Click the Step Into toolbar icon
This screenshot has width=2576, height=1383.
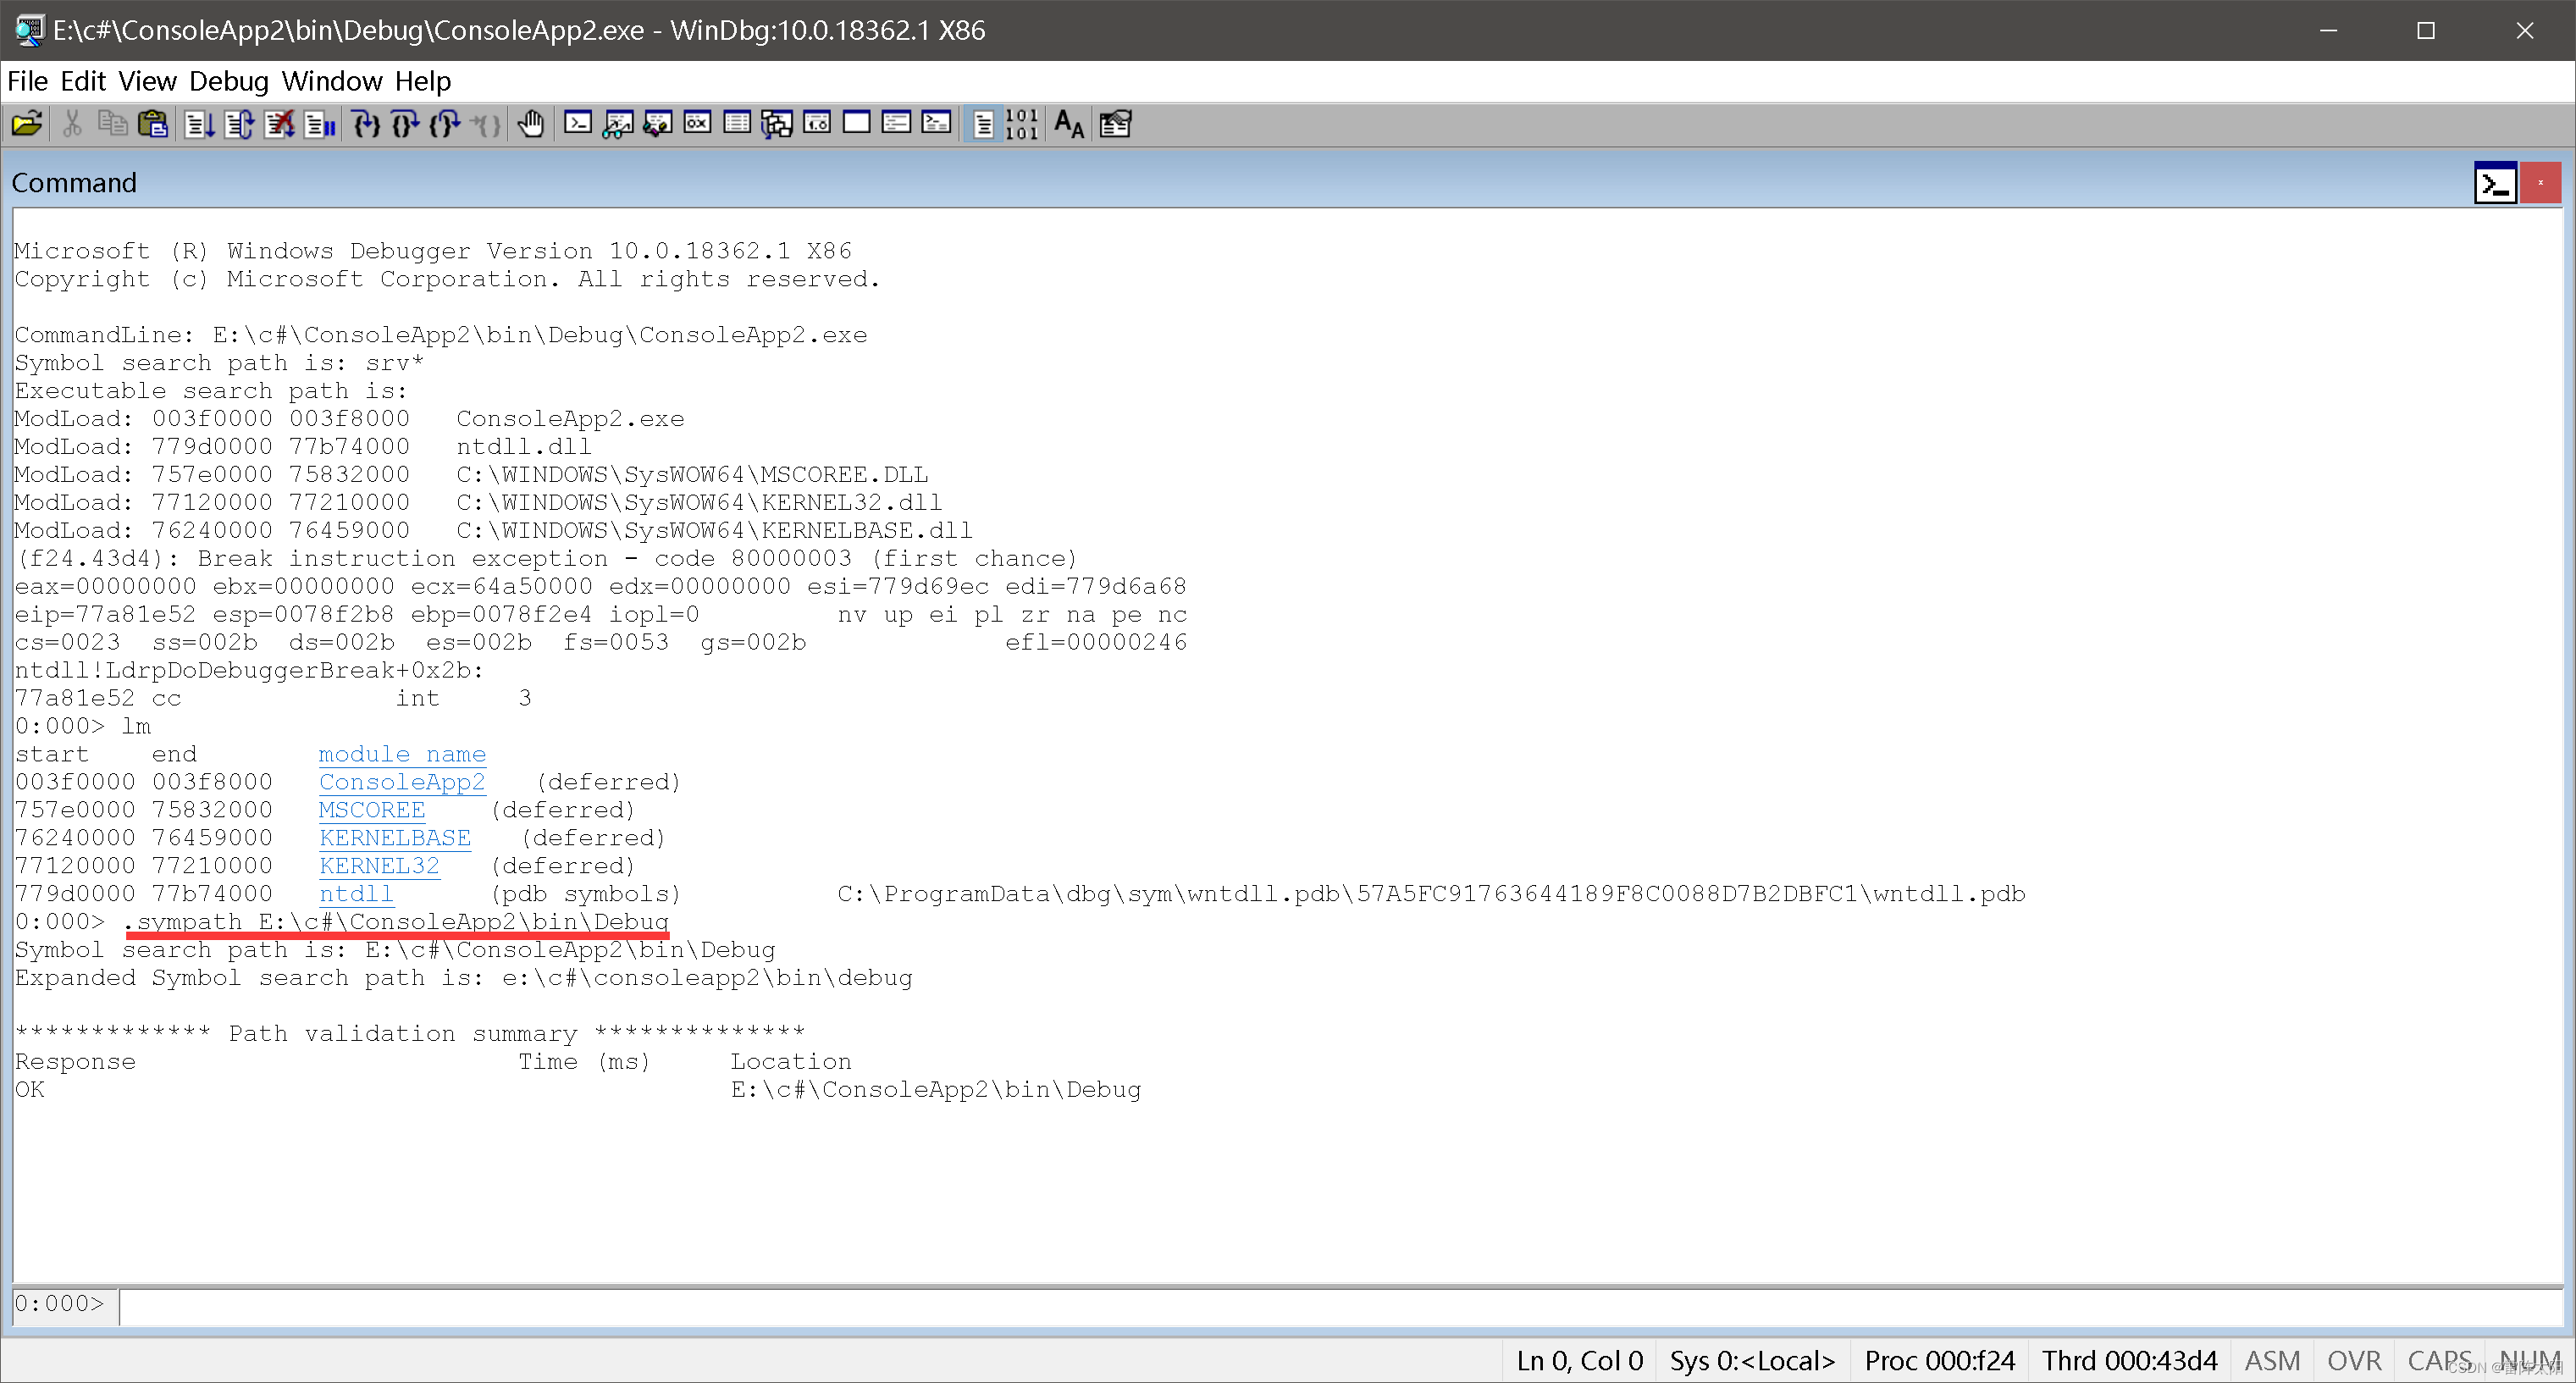coord(366,124)
